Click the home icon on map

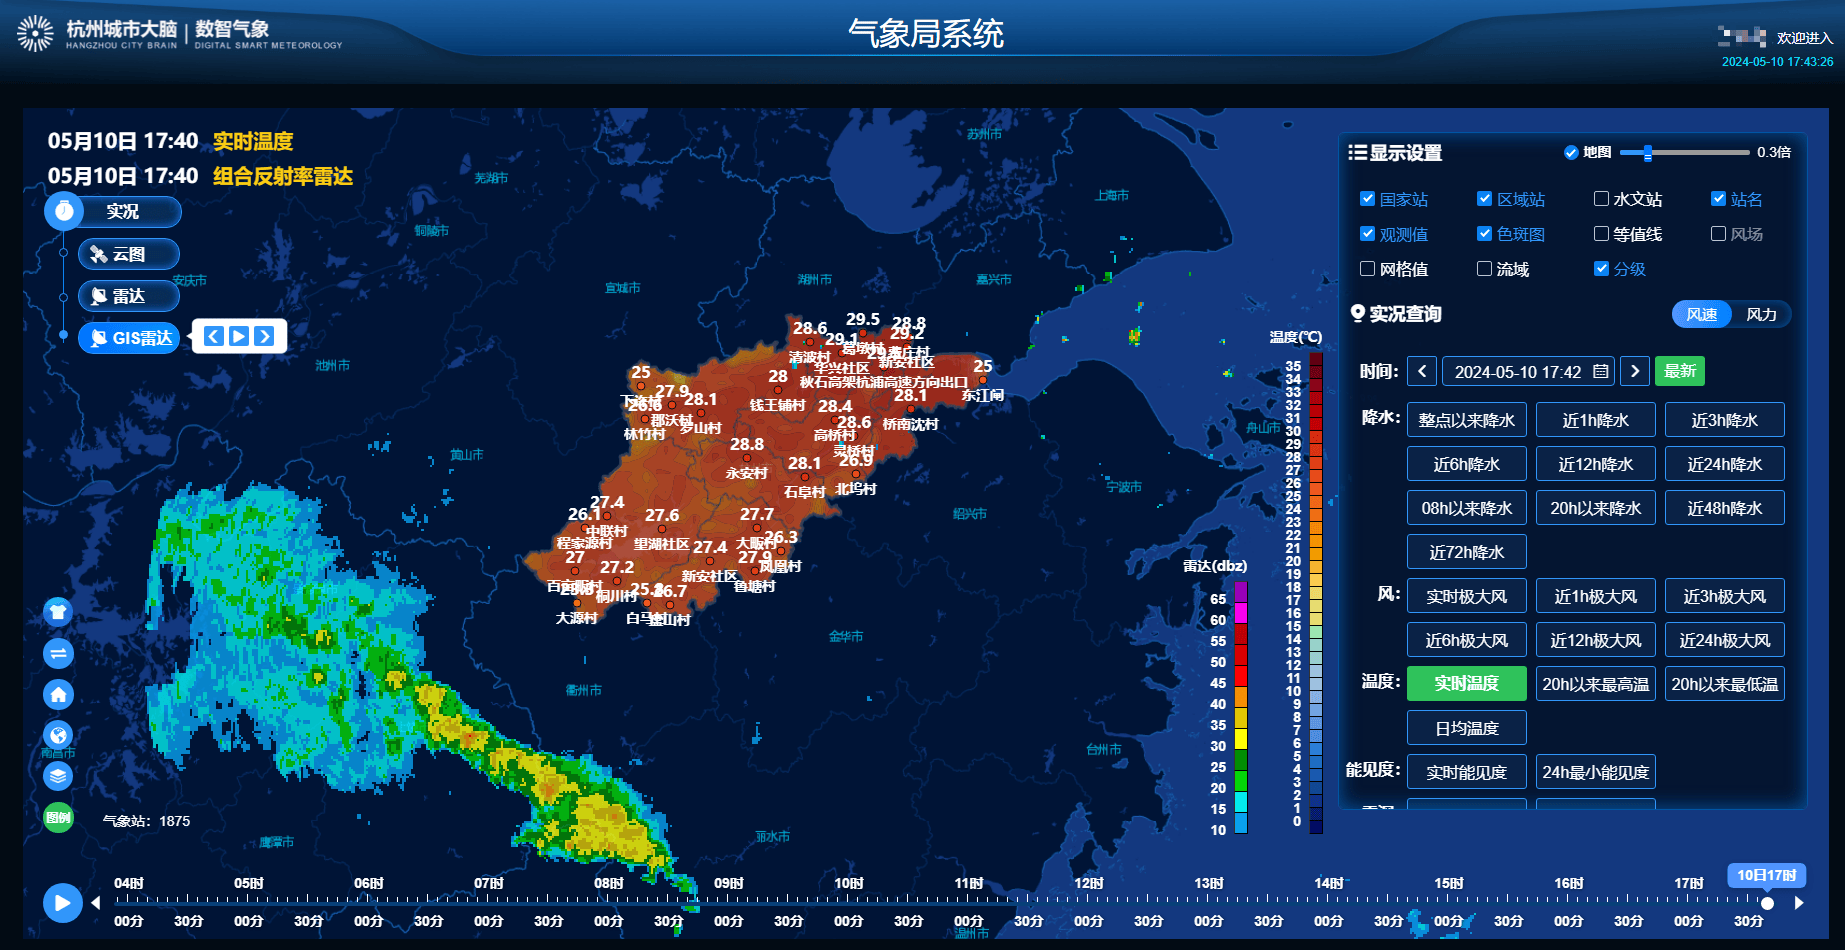coord(58,694)
